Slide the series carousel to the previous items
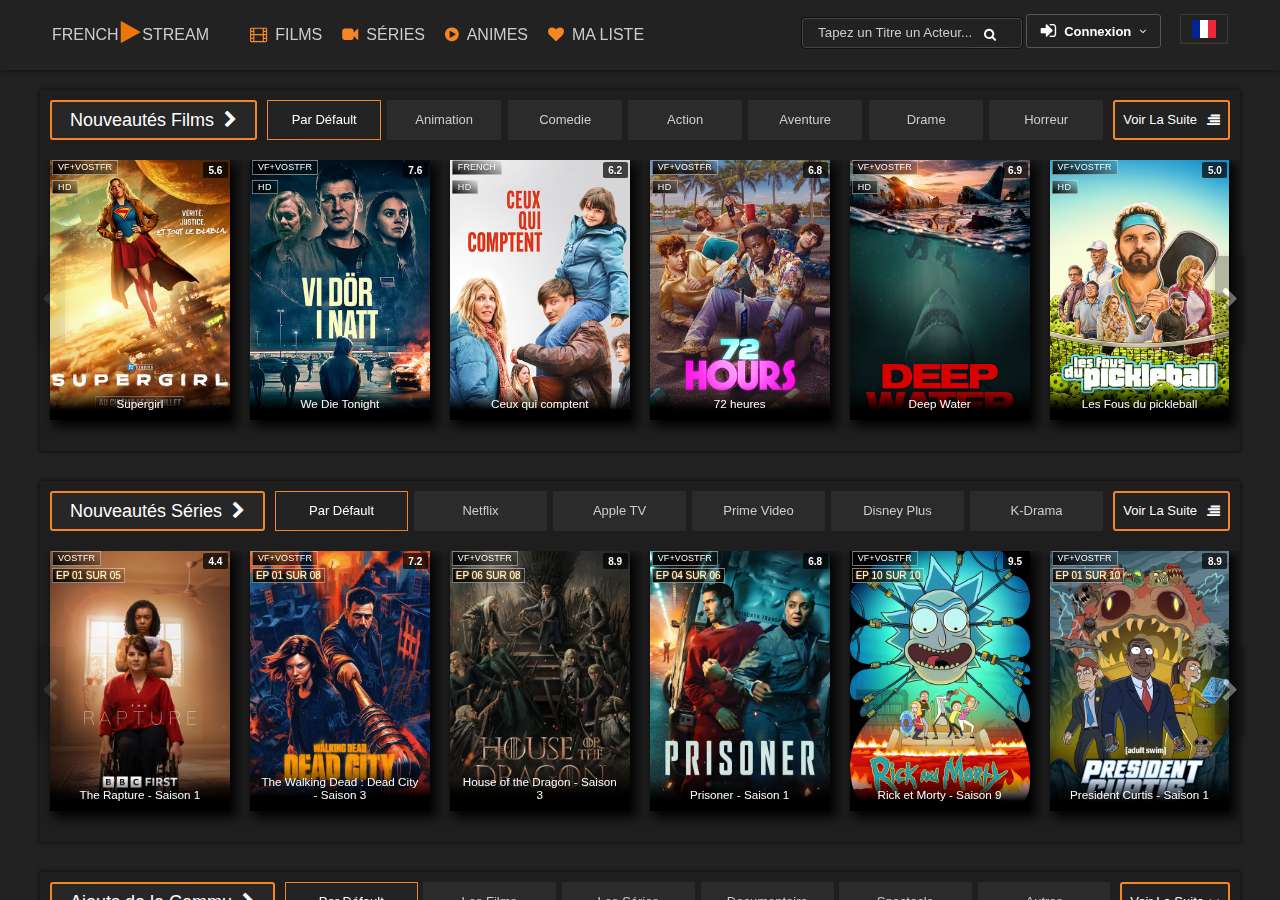Screen dimensions: 1280x900 point(50,689)
